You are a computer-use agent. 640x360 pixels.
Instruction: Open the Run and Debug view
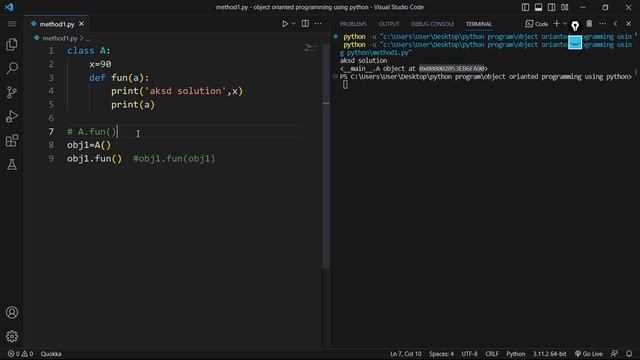pos(12,116)
